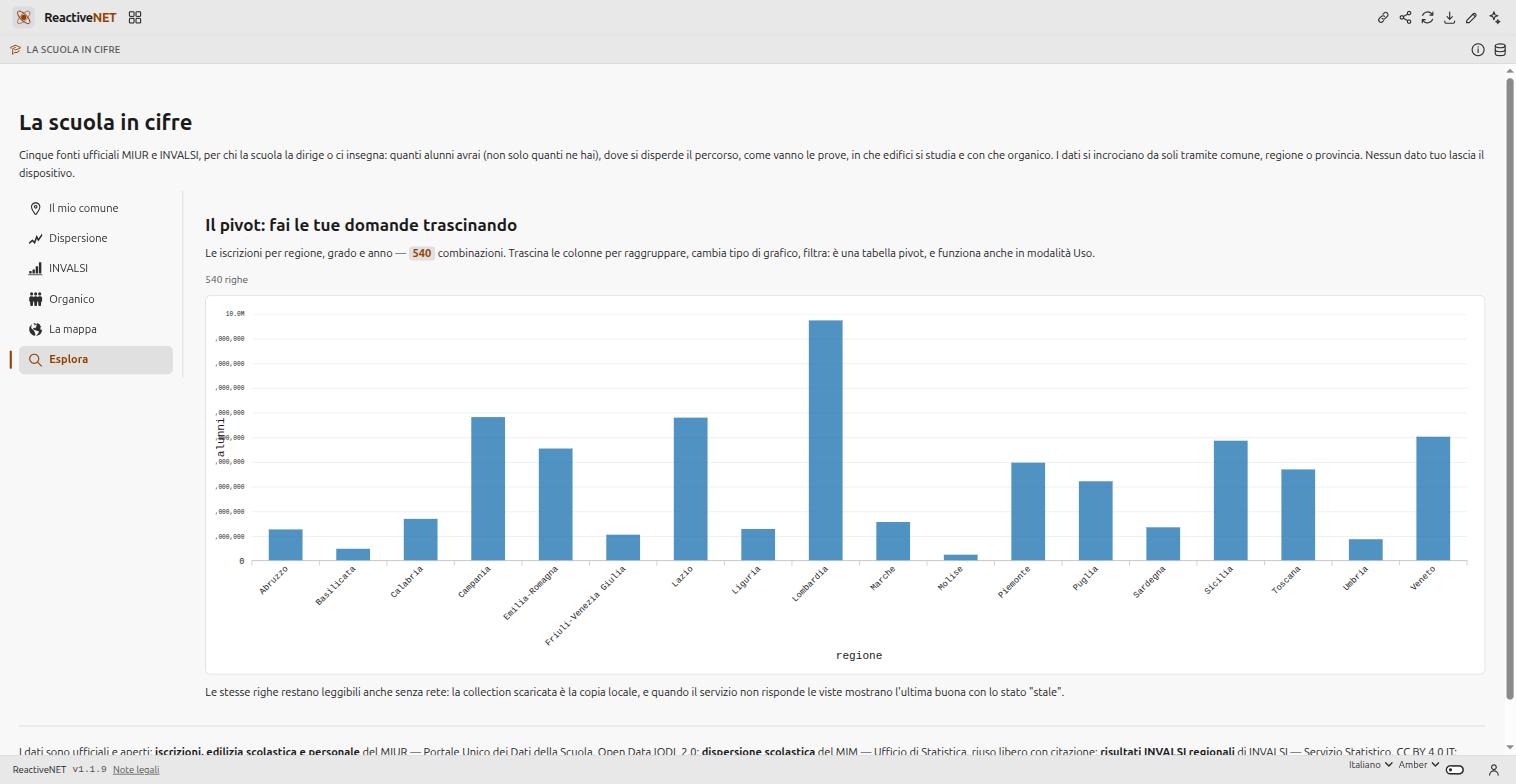1516x784 pixels.
Task: Toggle the dark mode switch
Action: tap(1455, 769)
